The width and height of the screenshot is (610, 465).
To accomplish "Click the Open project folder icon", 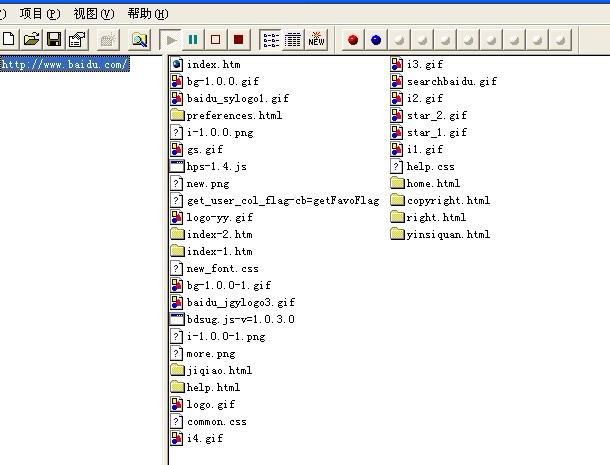I will click(x=31, y=40).
